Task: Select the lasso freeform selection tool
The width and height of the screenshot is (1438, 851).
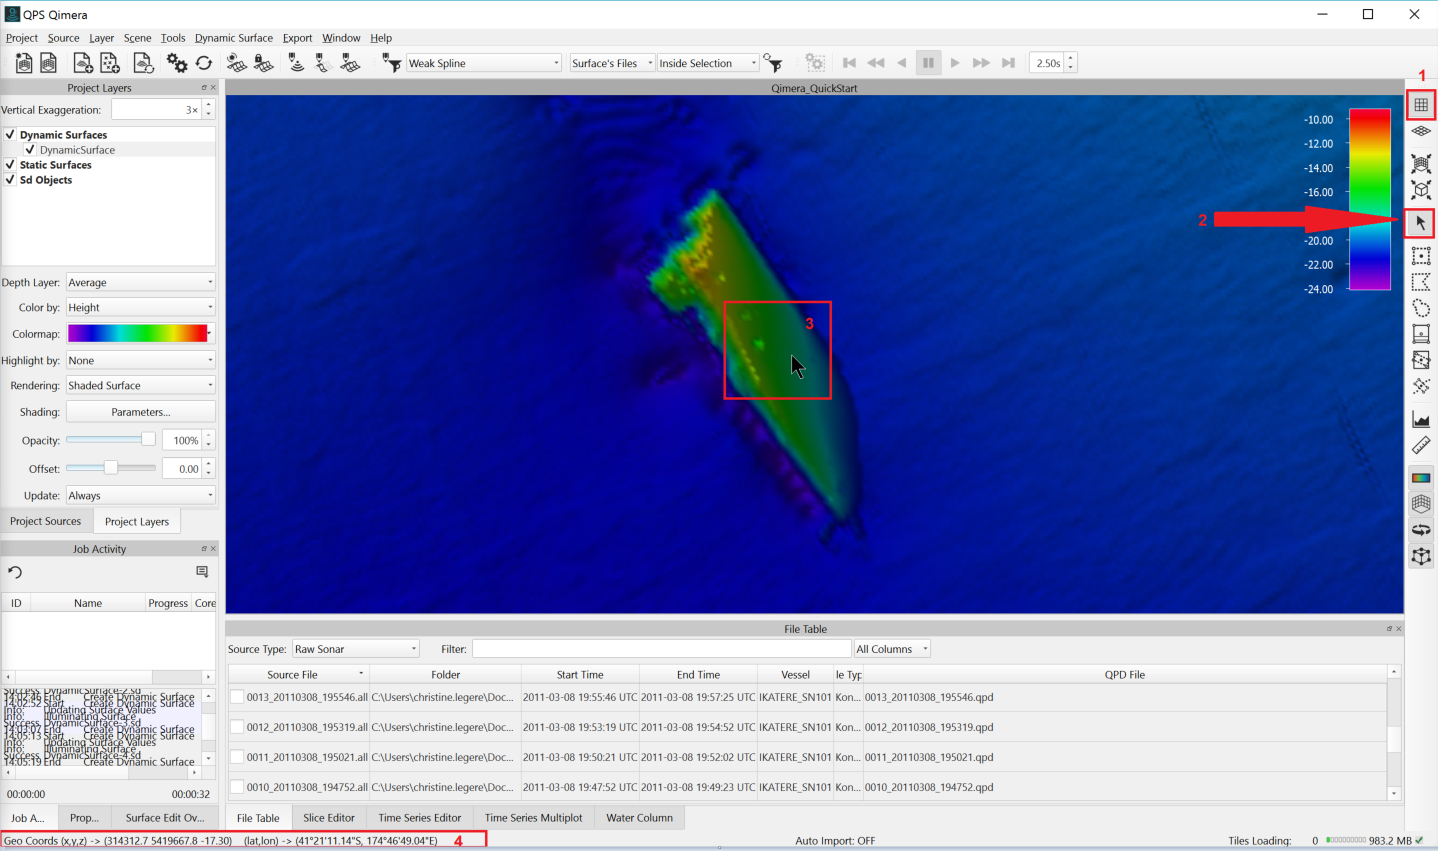Action: 1420,308
